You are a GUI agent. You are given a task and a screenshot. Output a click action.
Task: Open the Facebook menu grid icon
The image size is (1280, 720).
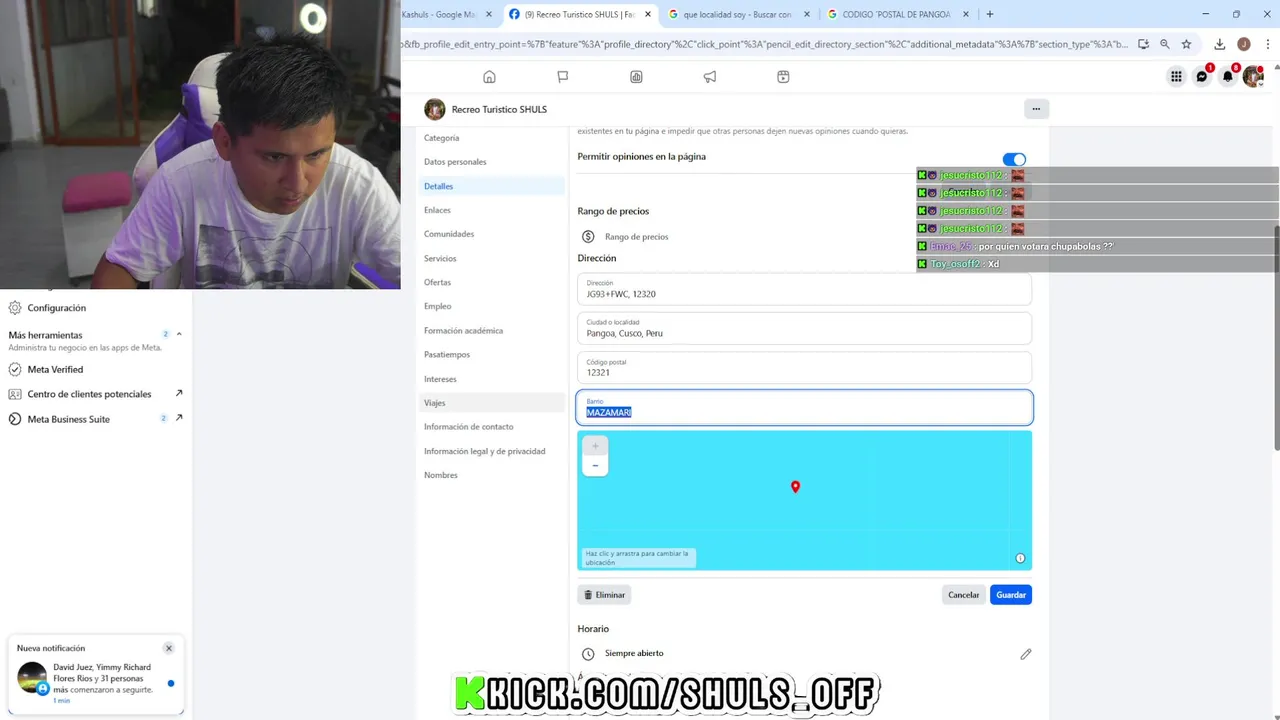click(1176, 77)
